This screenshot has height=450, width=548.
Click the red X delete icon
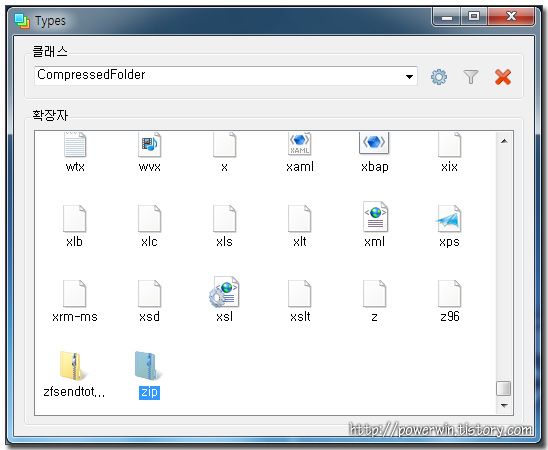503,77
